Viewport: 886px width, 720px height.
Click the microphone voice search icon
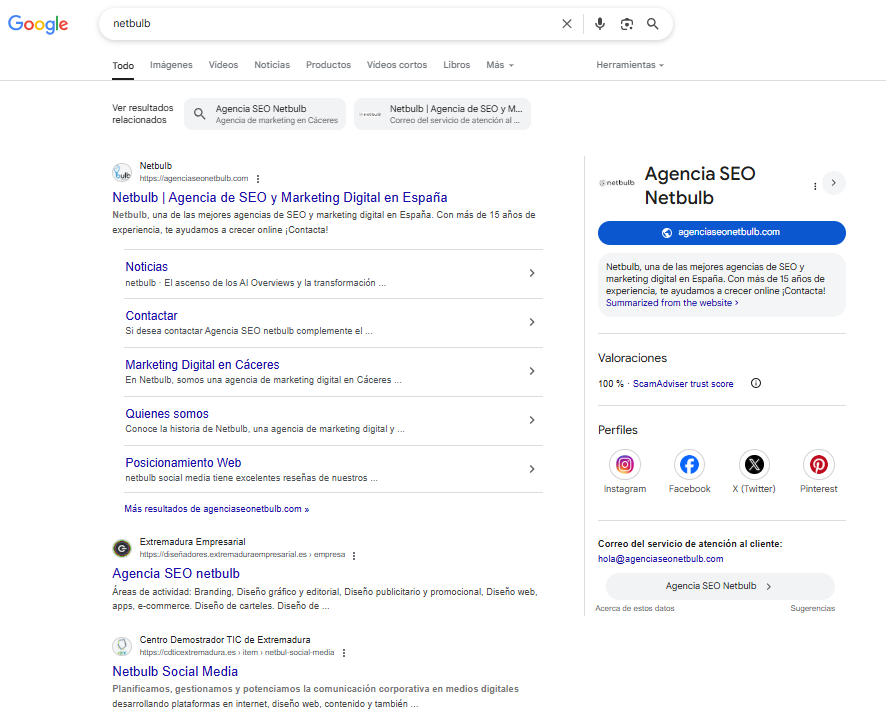tap(599, 23)
